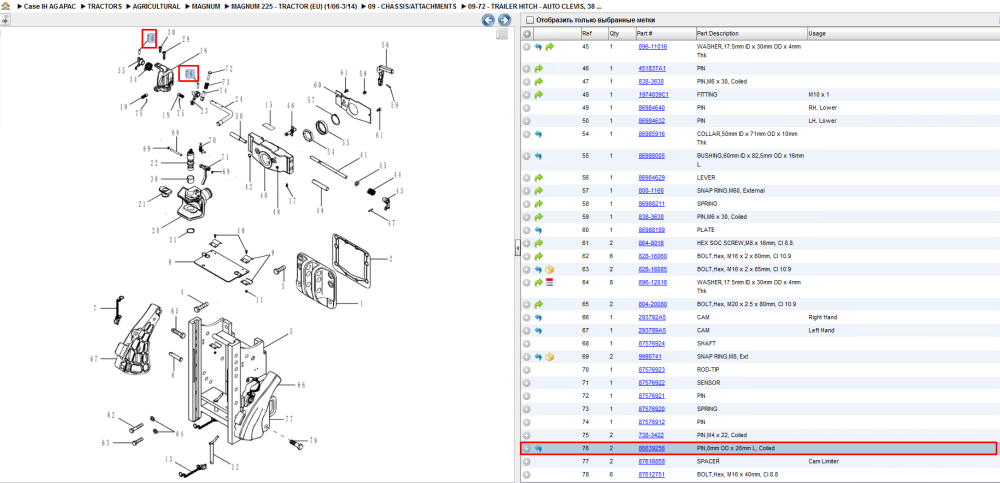Select 'Right Hand' usage text
The image size is (1000, 483).
824,318
